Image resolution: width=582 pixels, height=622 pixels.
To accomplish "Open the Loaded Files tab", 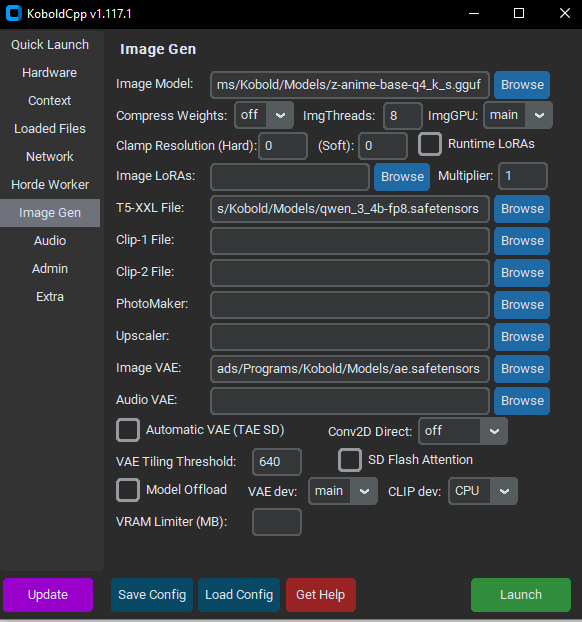I will point(50,129).
